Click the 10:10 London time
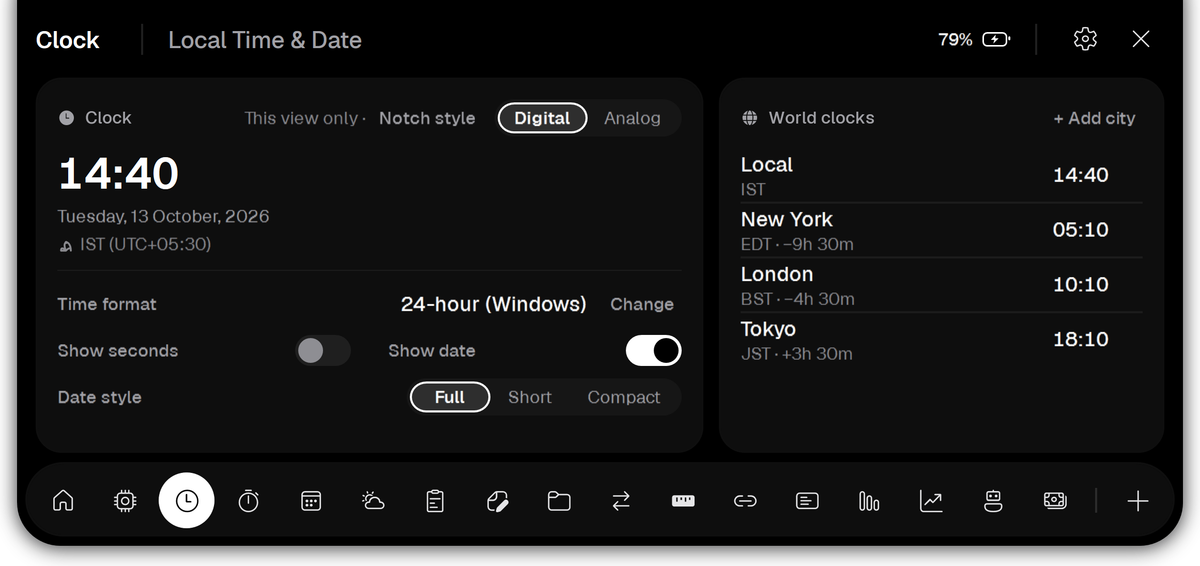Viewport: 1200px width, 566px height. 1081,285
